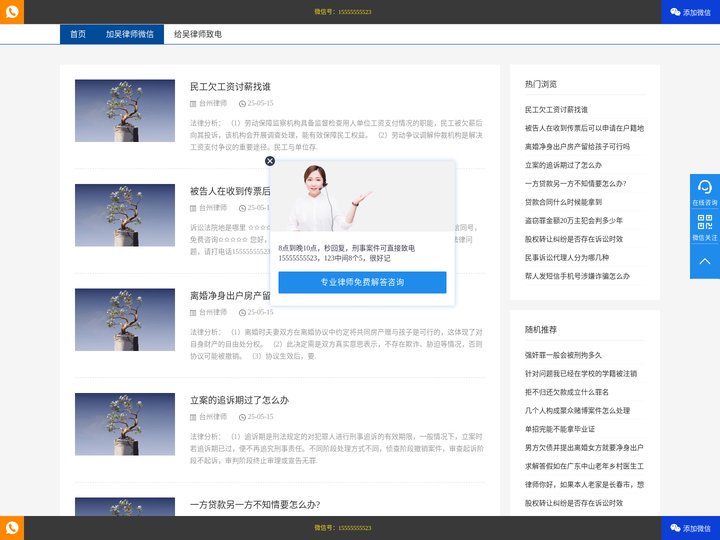
Task: Open recommended link 律师你好，如果本人老家是长春市
Action: pos(584,484)
